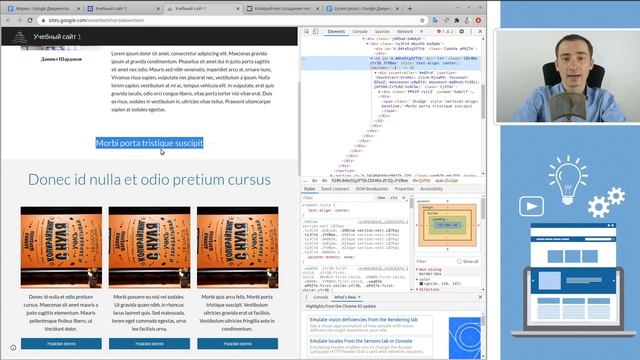Show more DevTools tabs via the chevron

coord(421,31)
